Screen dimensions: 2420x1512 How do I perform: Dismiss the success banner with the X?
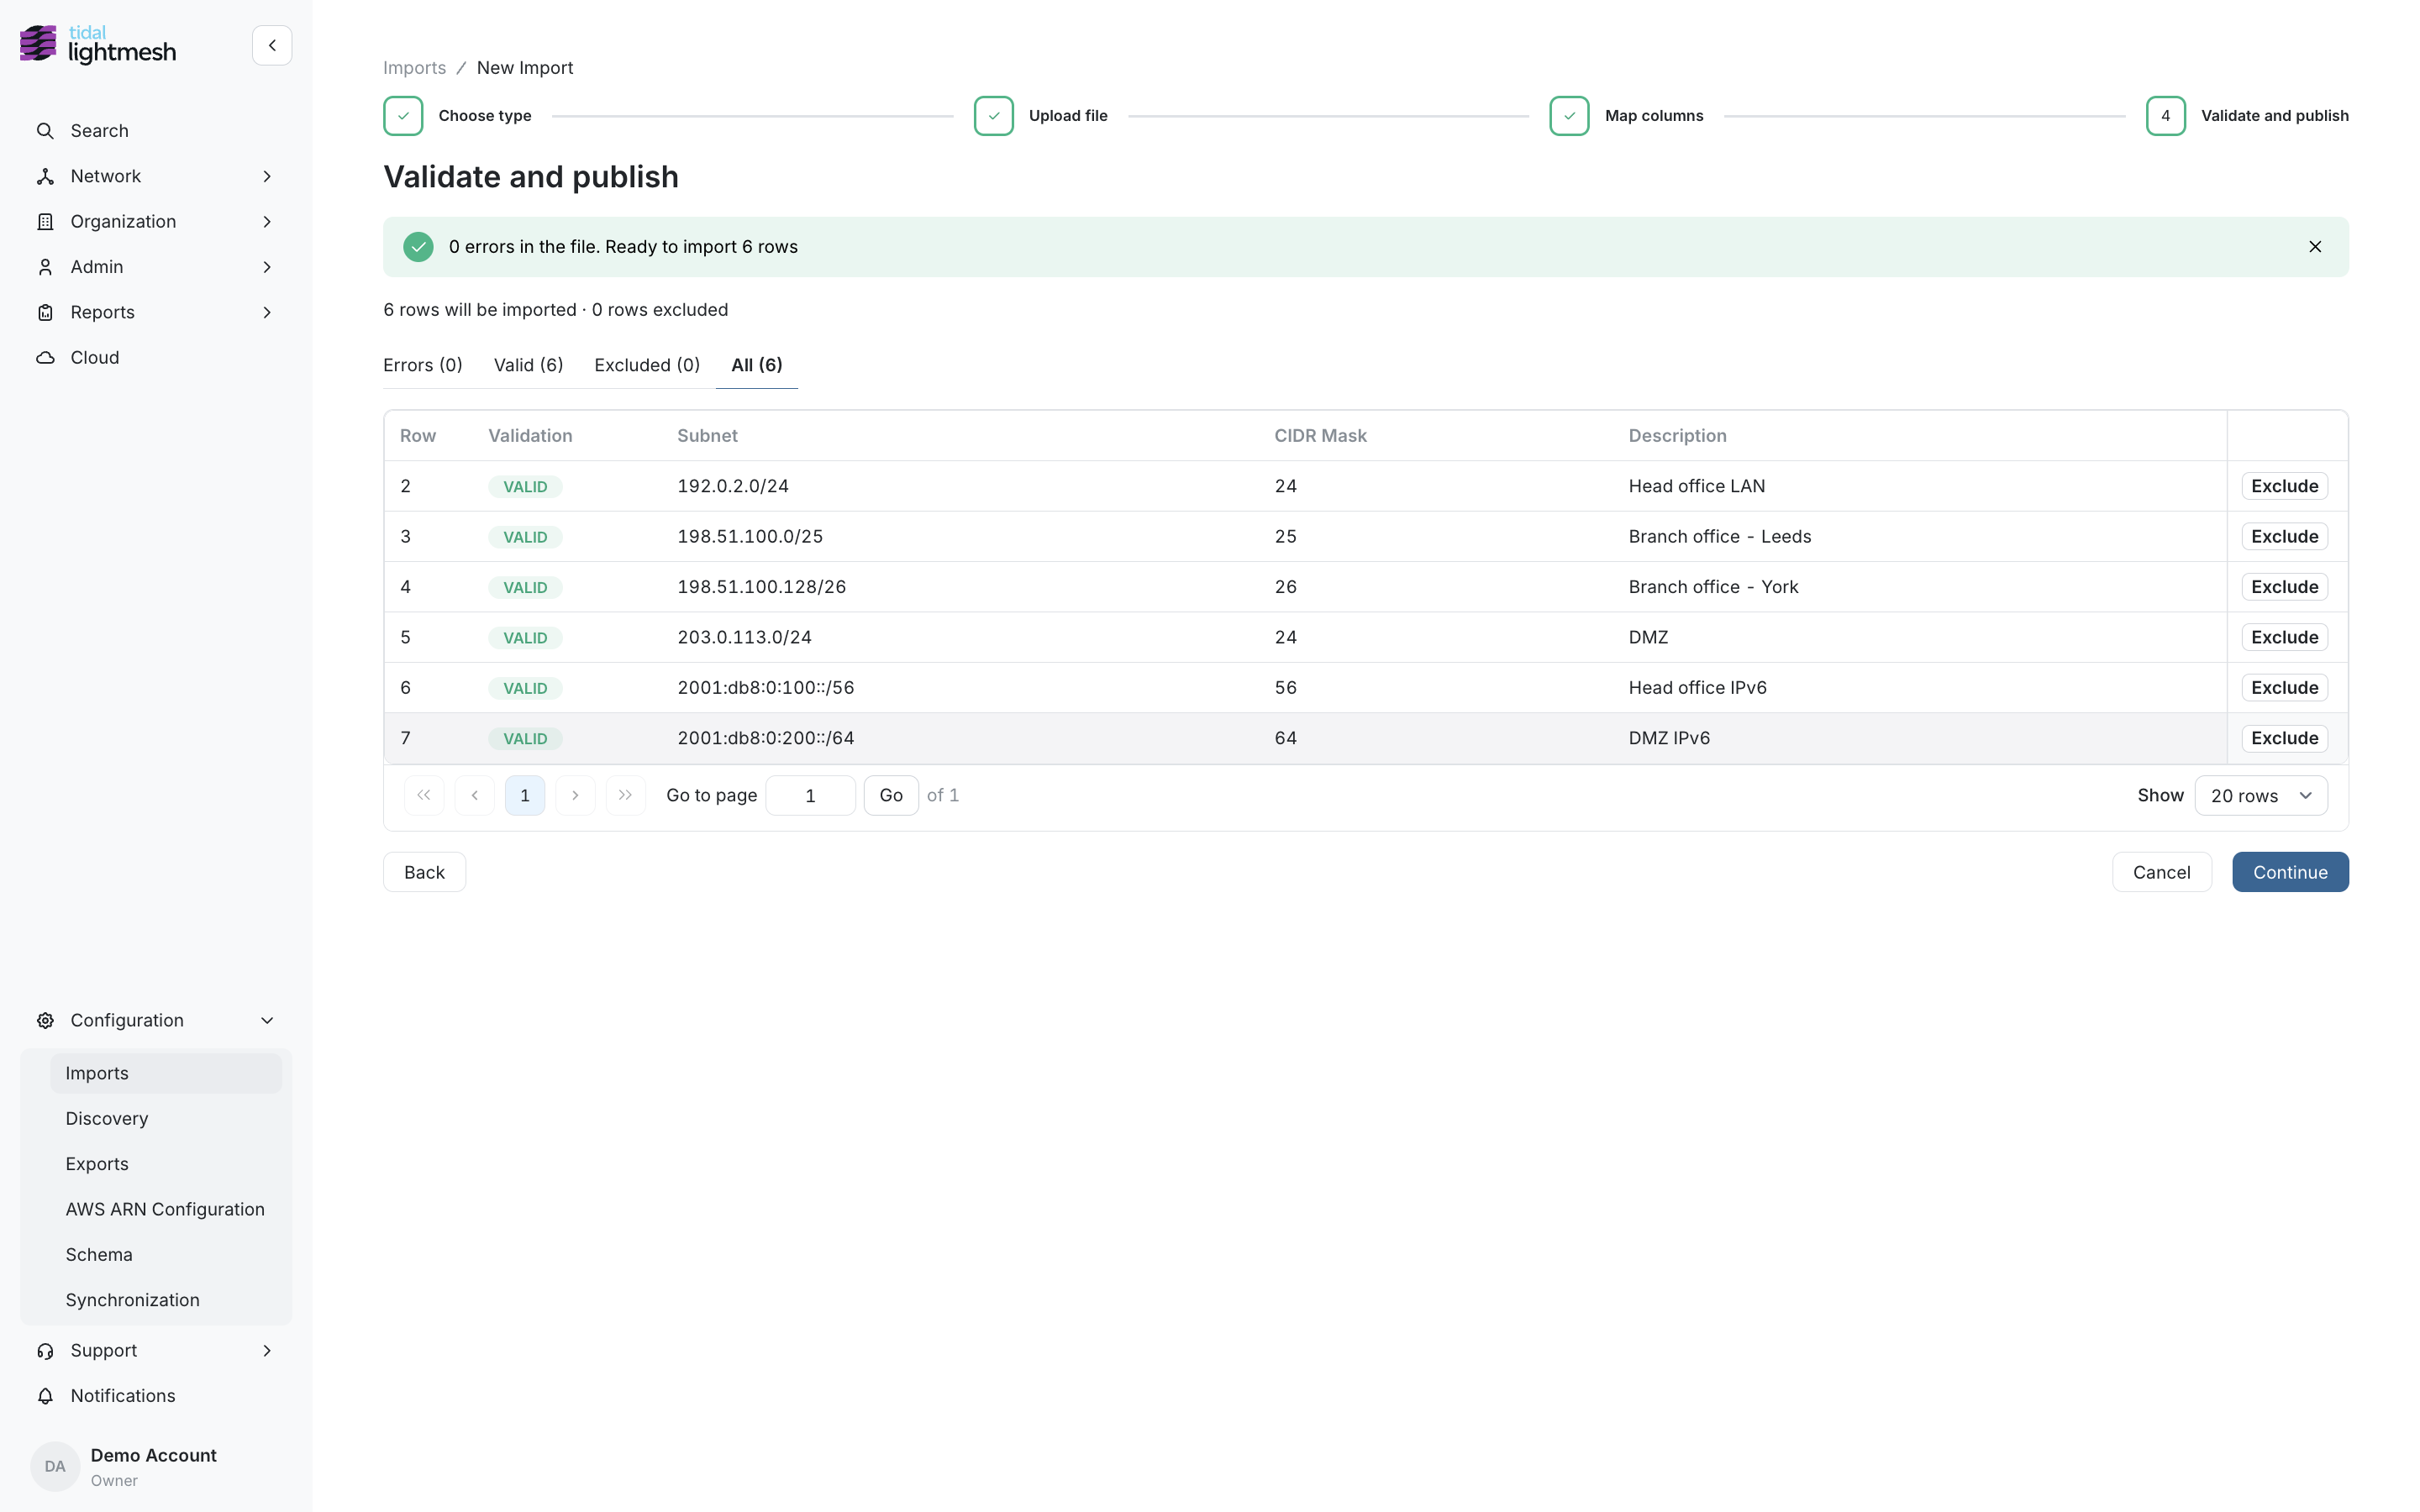tap(2314, 247)
